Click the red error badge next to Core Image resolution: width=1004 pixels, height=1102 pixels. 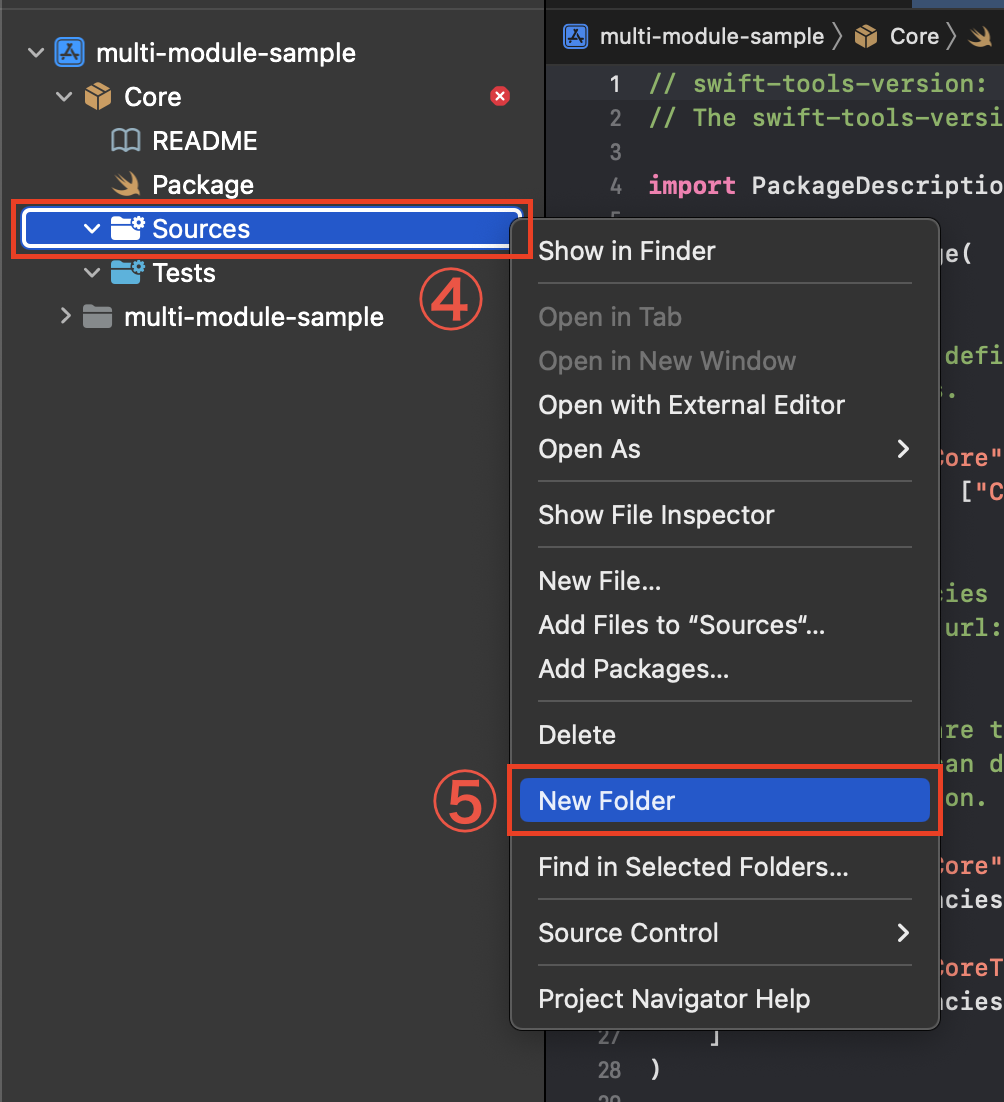(x=500, y=96)
